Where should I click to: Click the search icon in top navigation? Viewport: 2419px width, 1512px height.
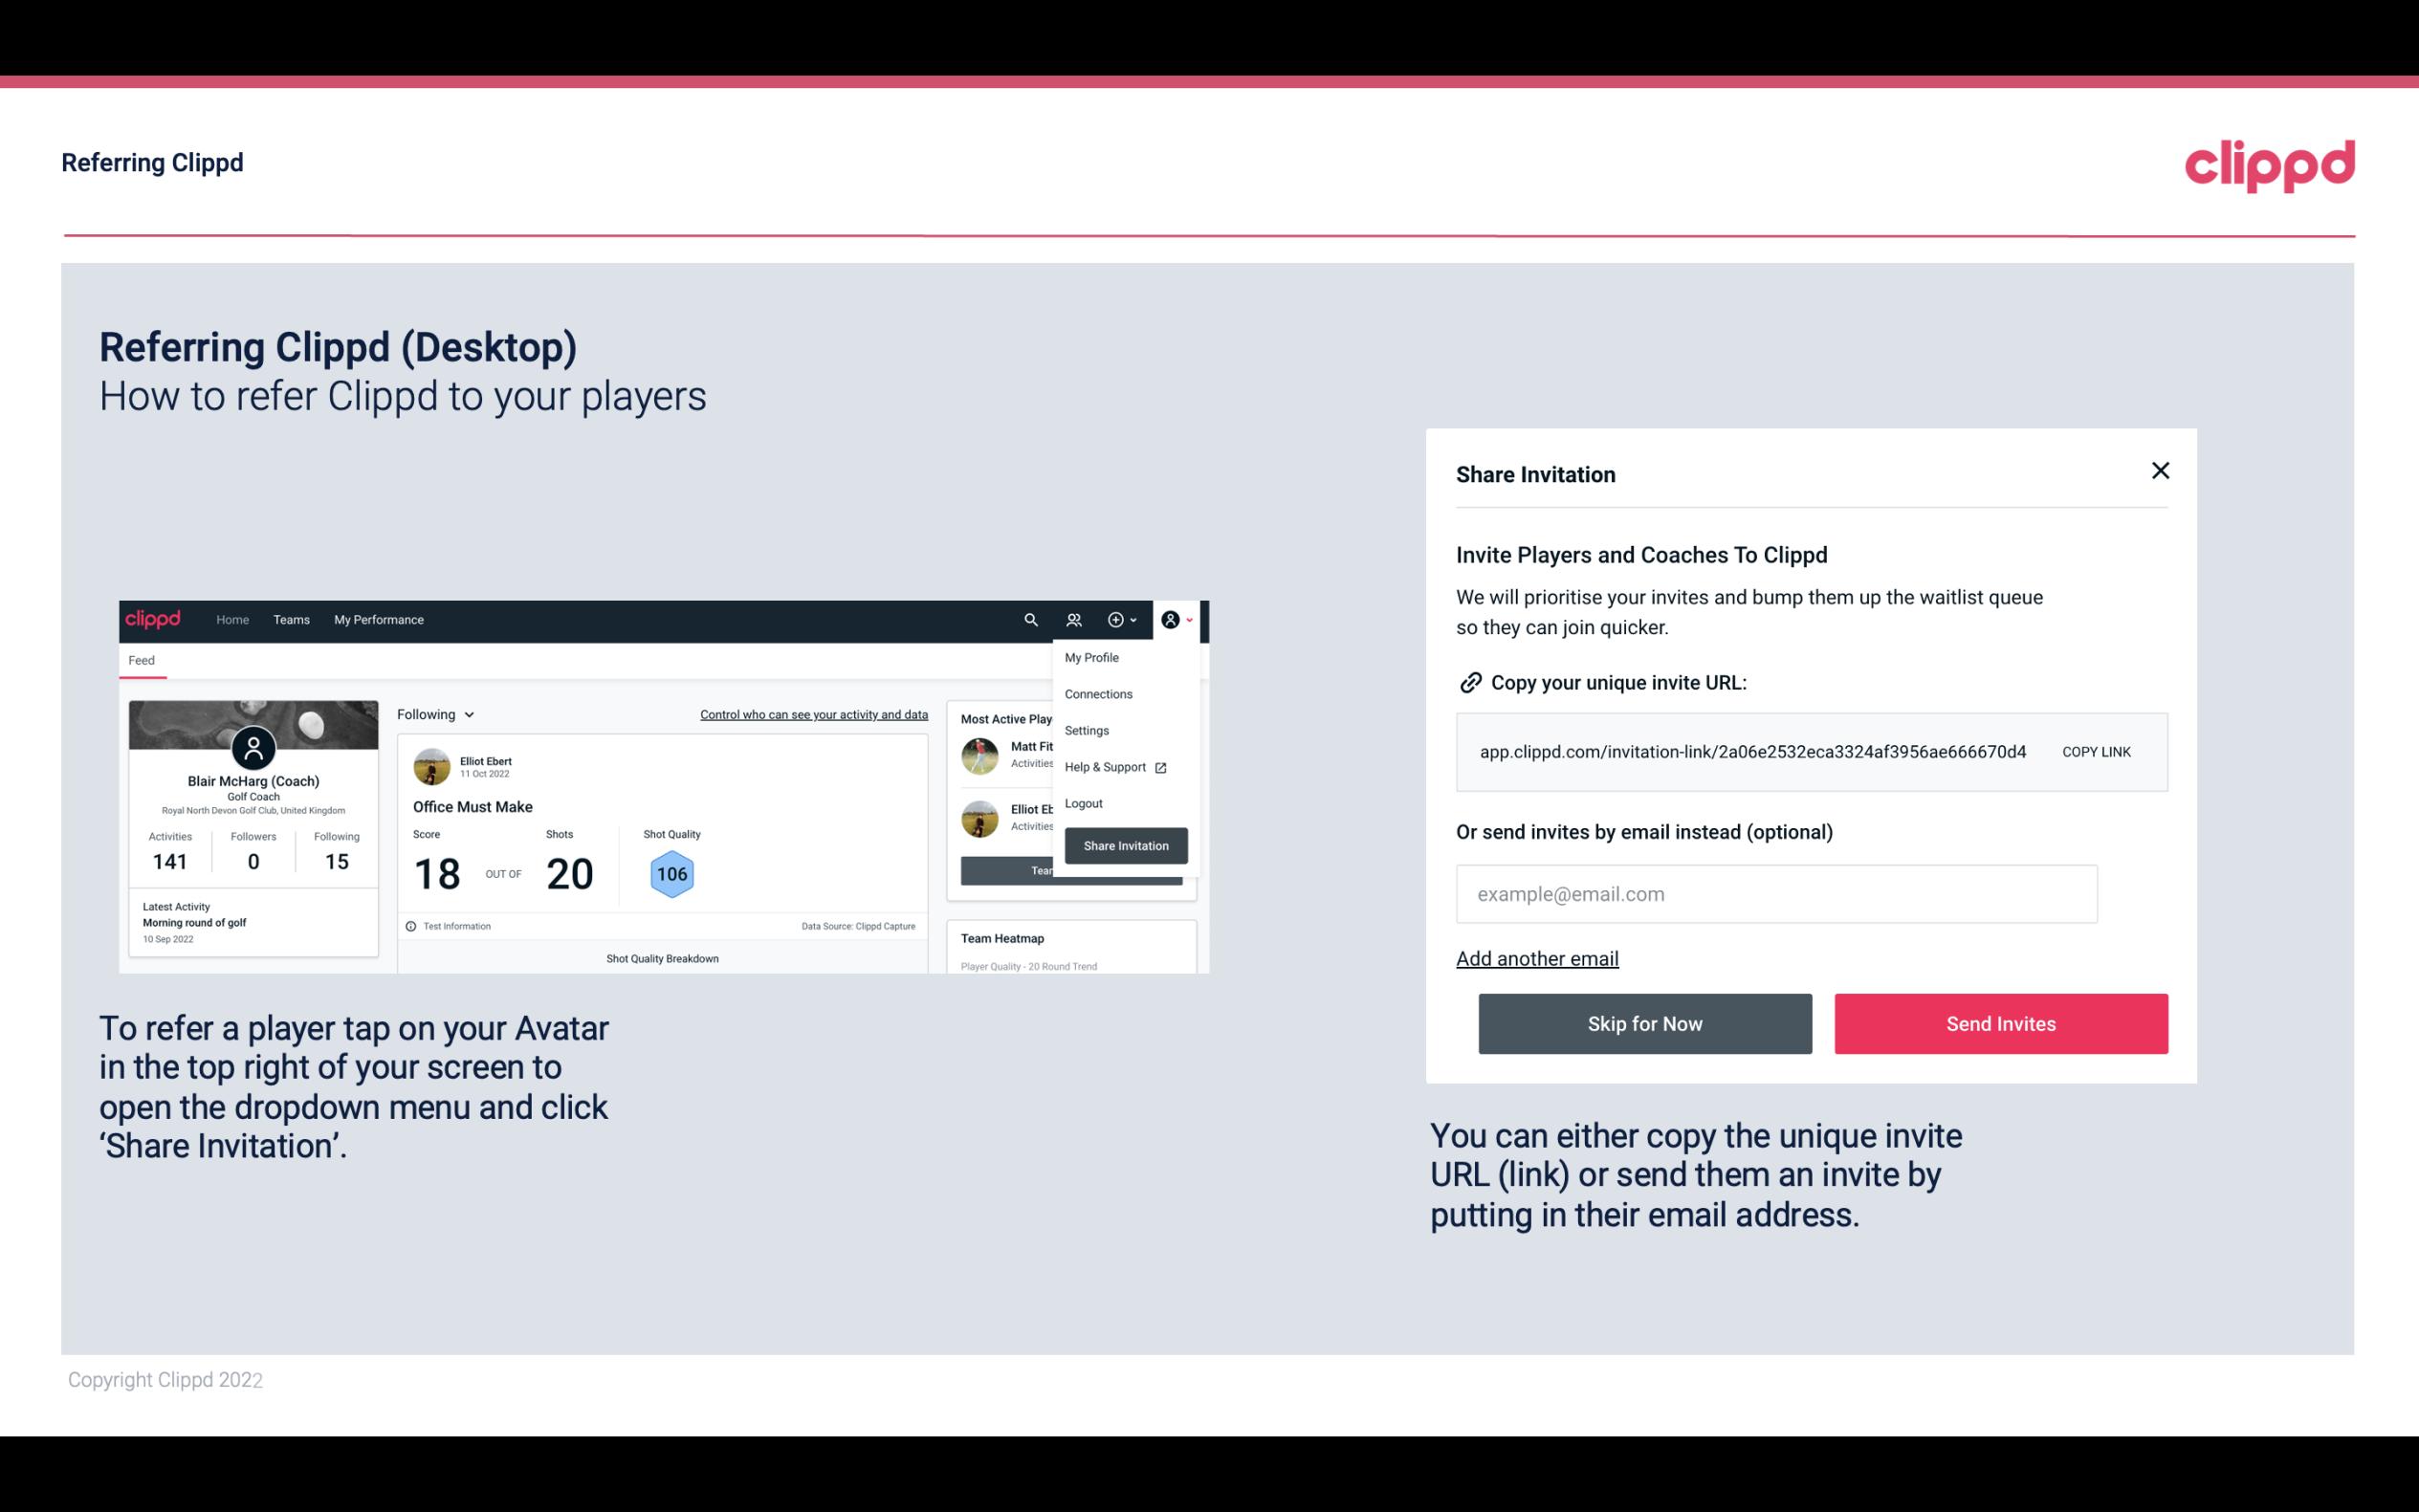pos(1027,619)
